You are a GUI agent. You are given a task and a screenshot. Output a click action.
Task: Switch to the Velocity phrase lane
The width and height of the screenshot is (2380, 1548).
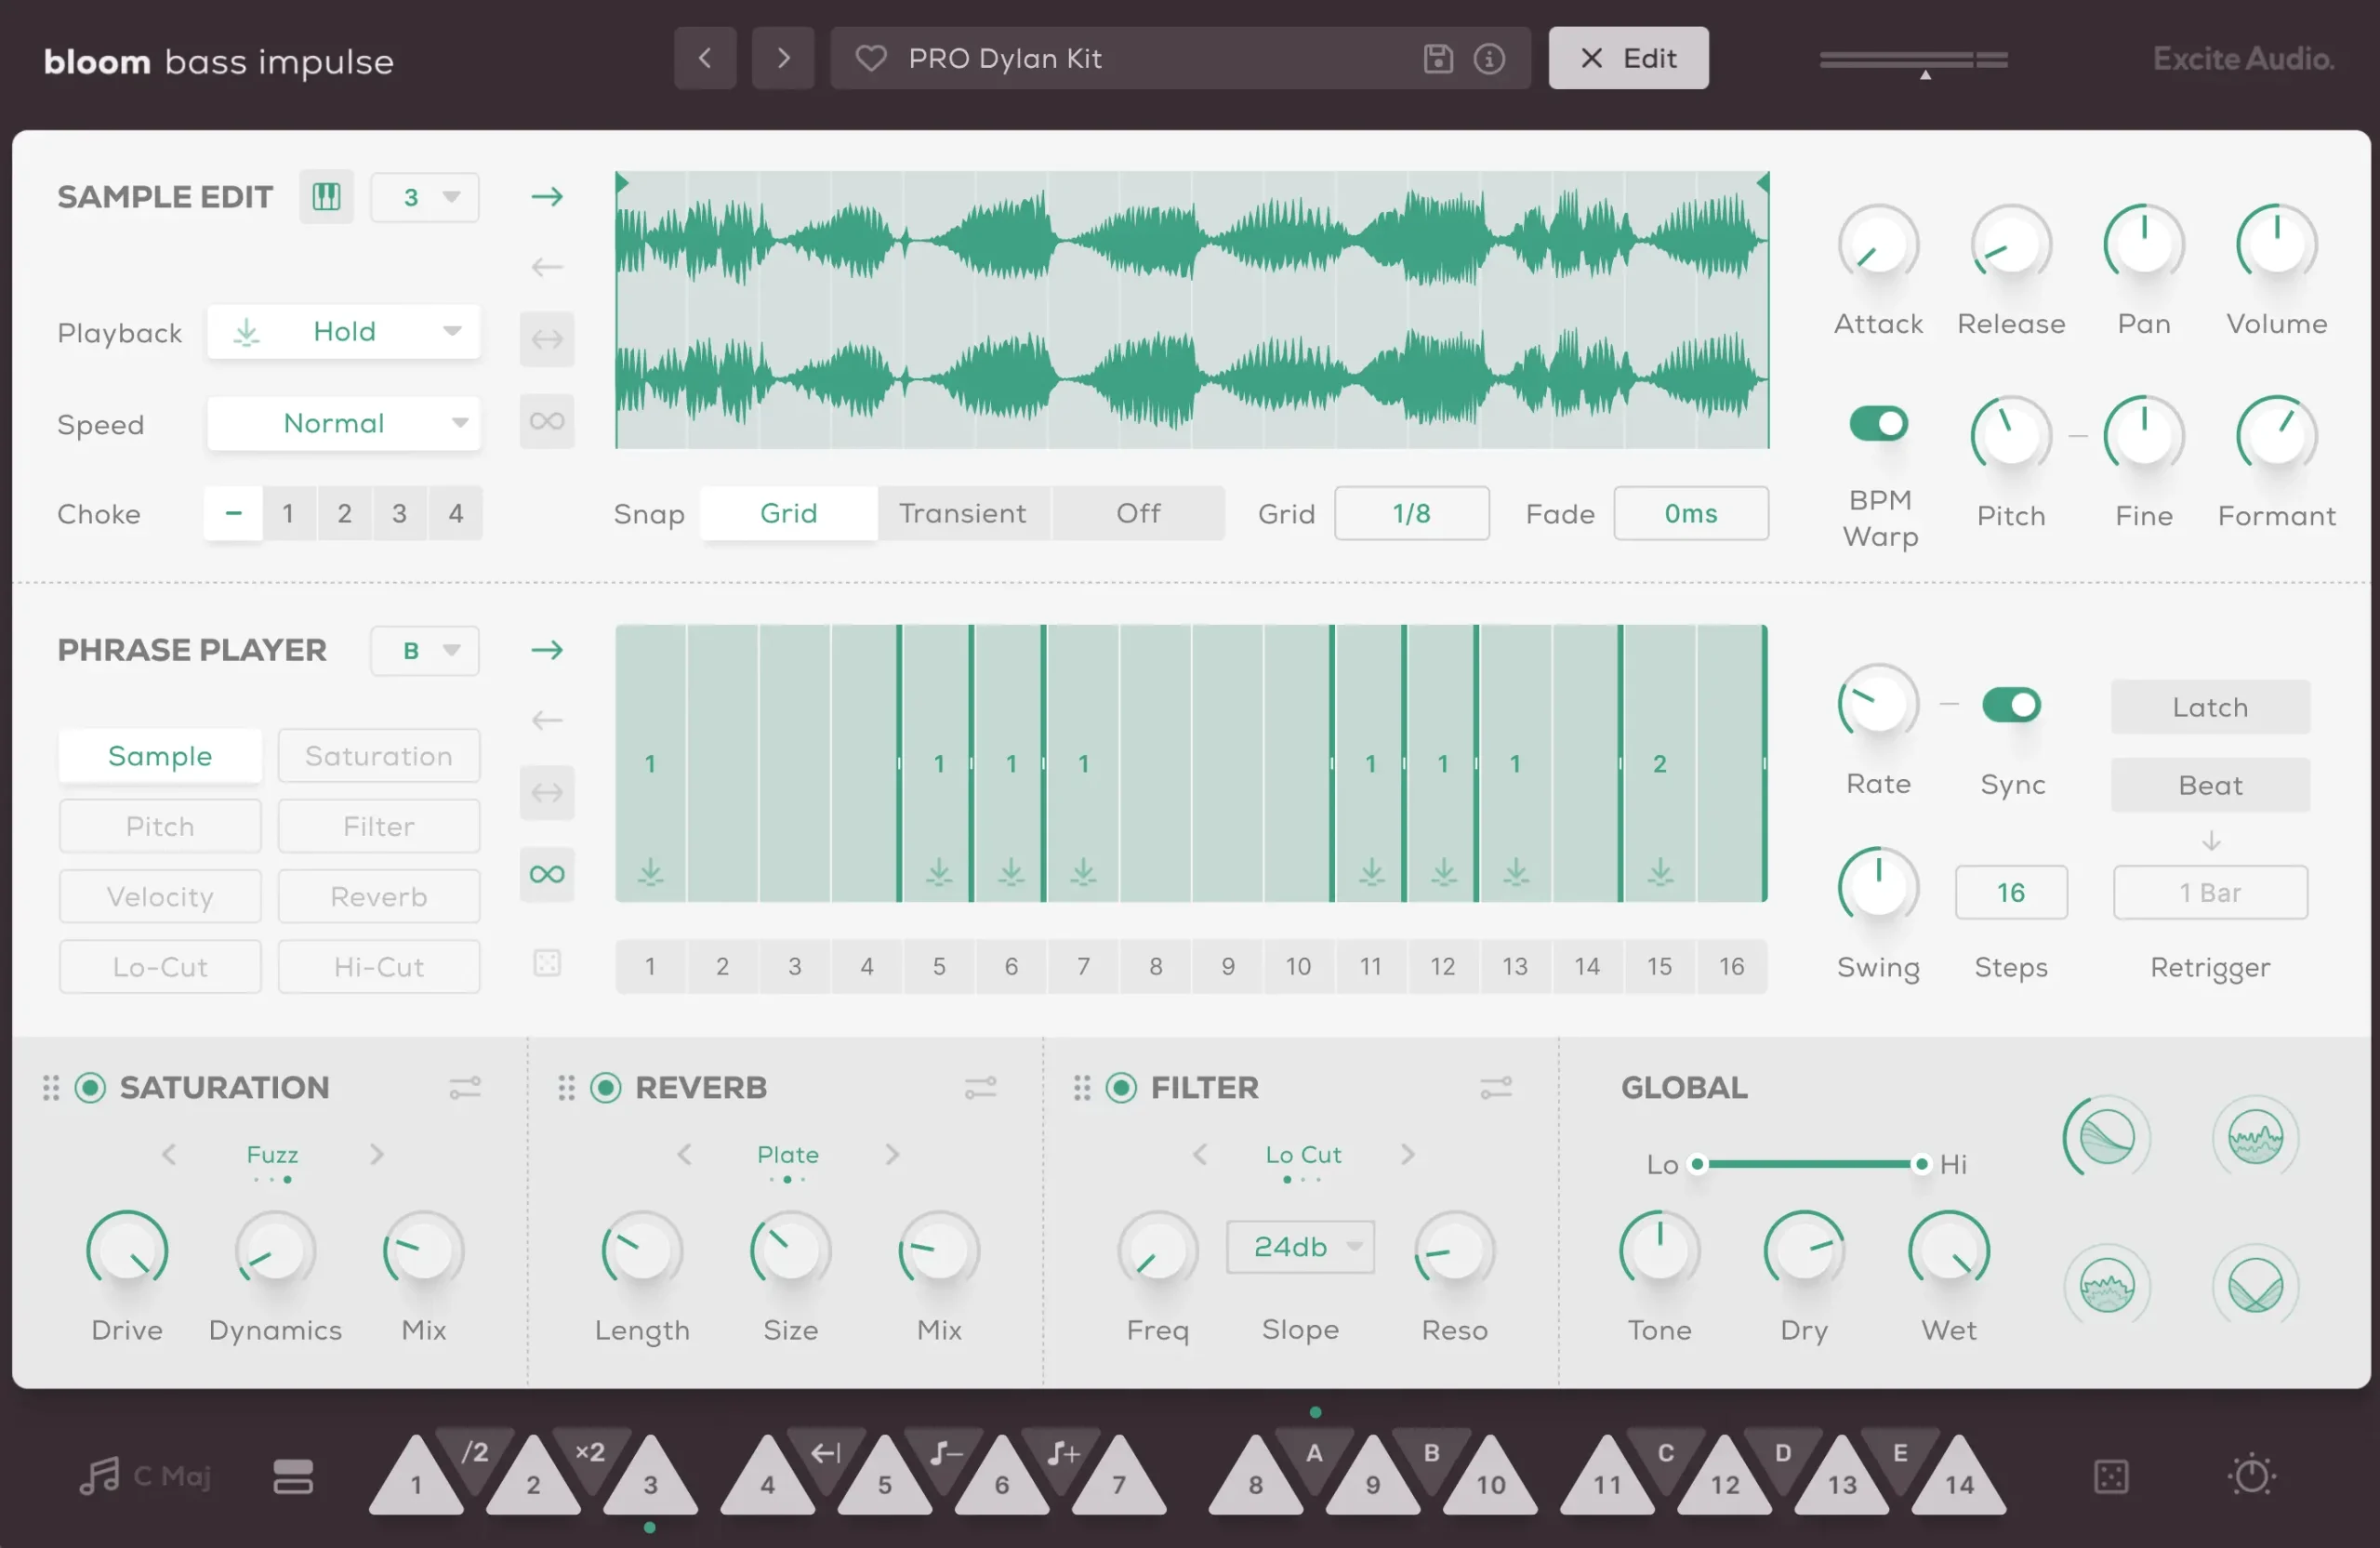point(160,897)
